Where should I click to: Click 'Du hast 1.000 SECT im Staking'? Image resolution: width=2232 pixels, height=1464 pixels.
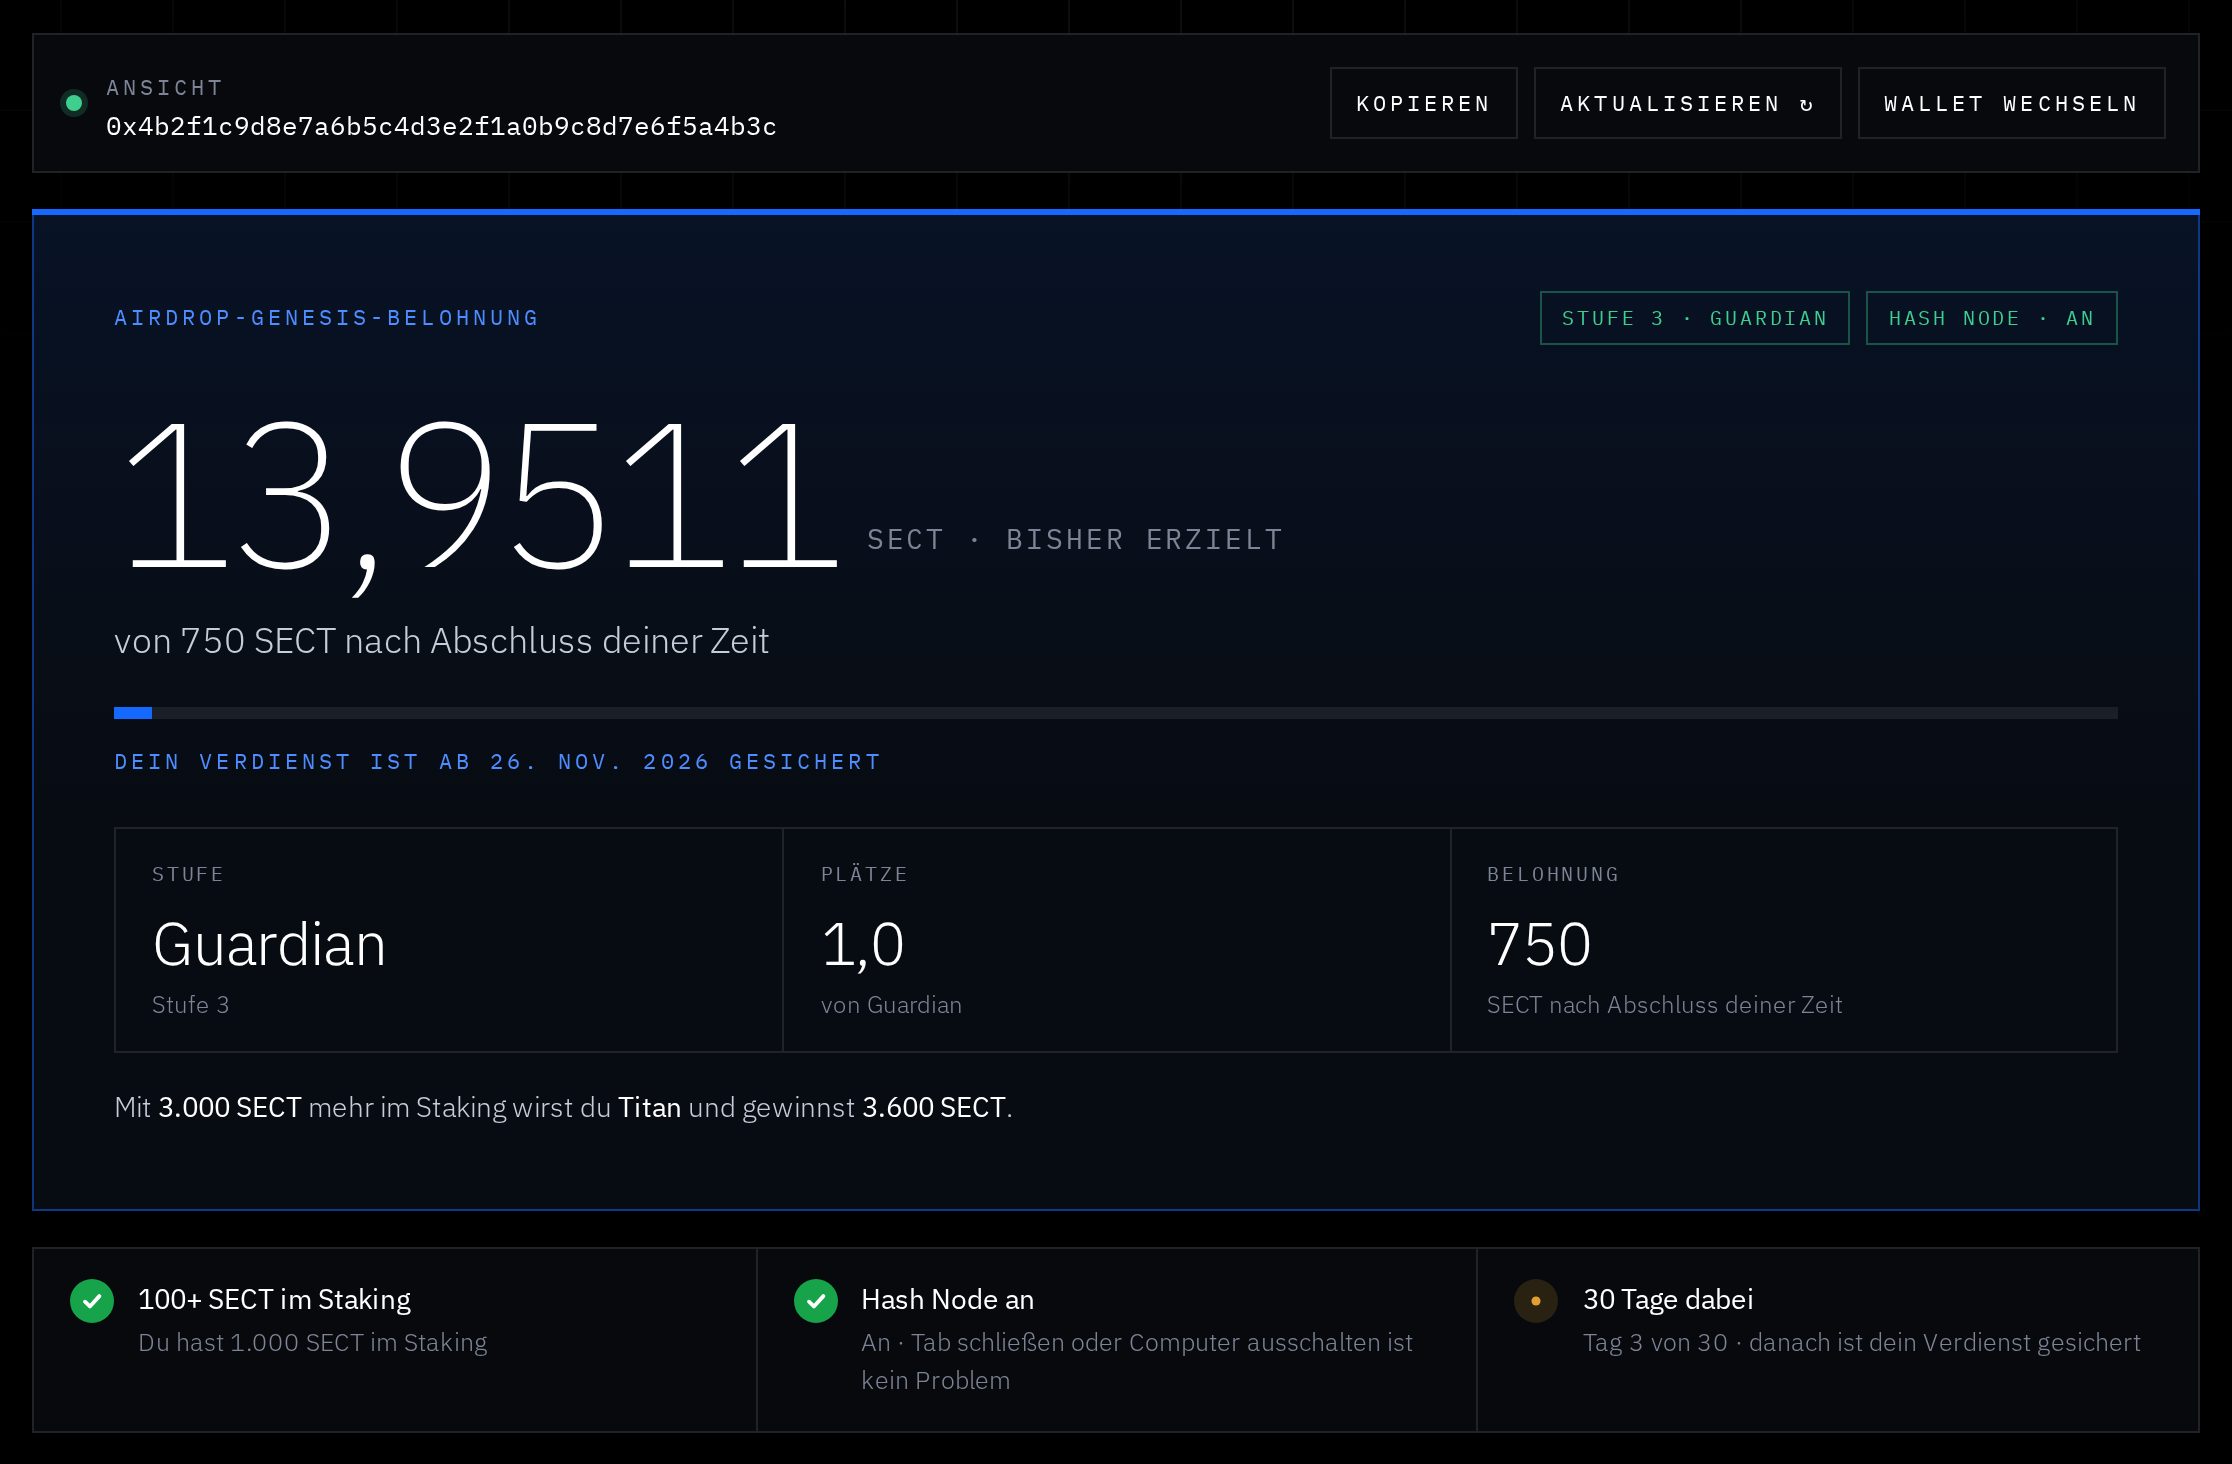pos(312,1342)
